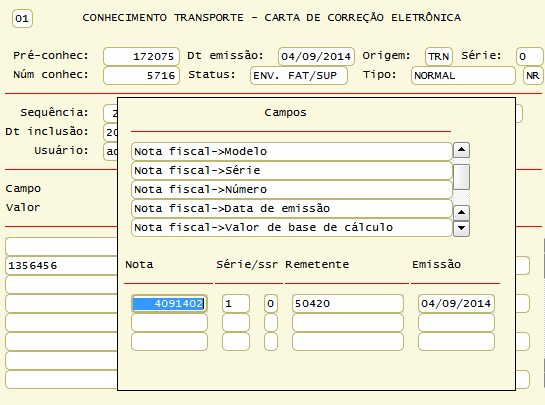Viewport: 545px width, 405px height.
Task: Click the up arrow atop the Campos list scrollbar
Action: coord(461,150)
